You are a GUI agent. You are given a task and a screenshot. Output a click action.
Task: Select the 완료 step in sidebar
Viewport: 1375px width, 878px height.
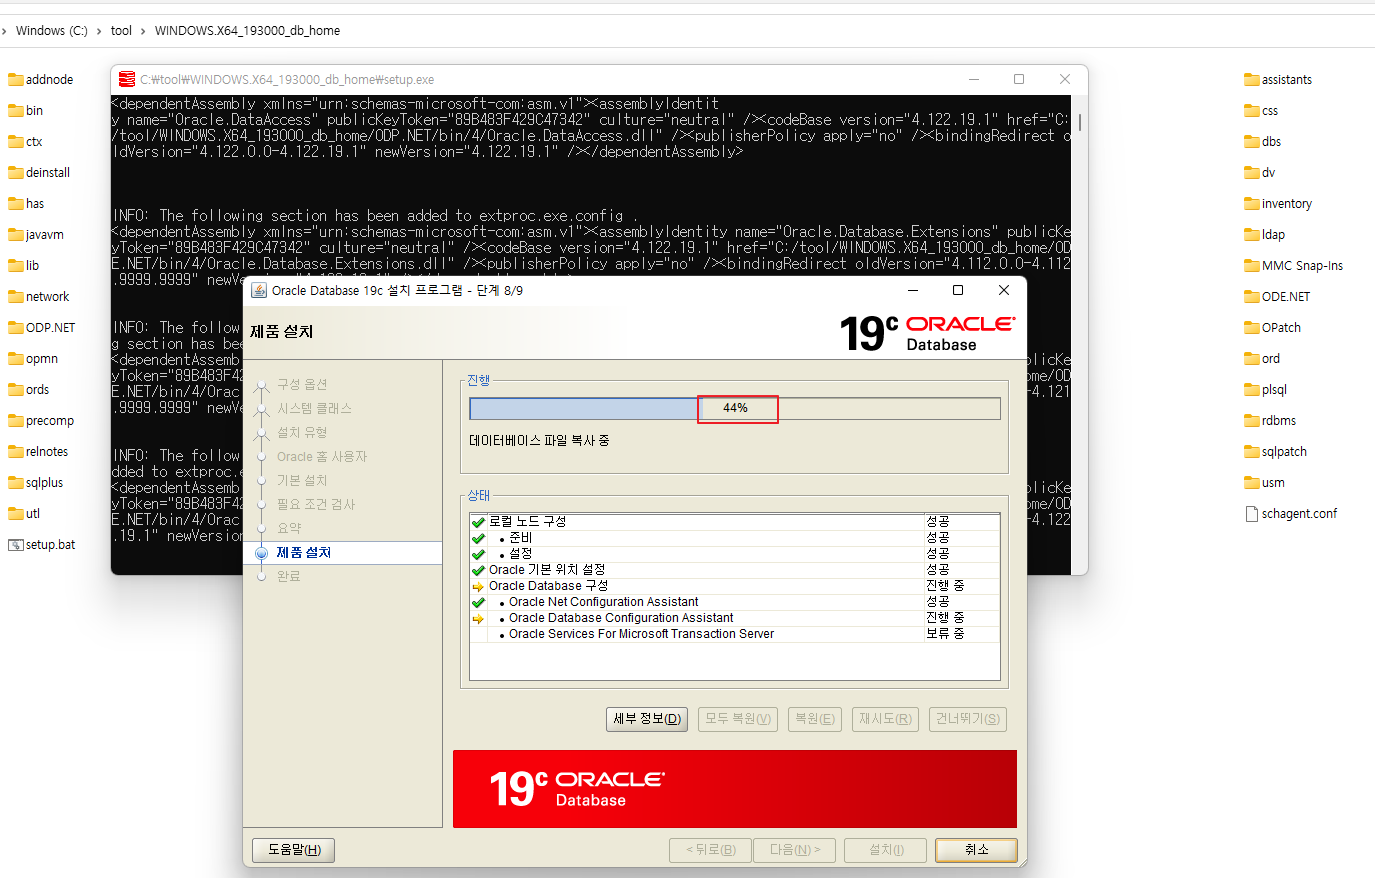click(289, 577)
